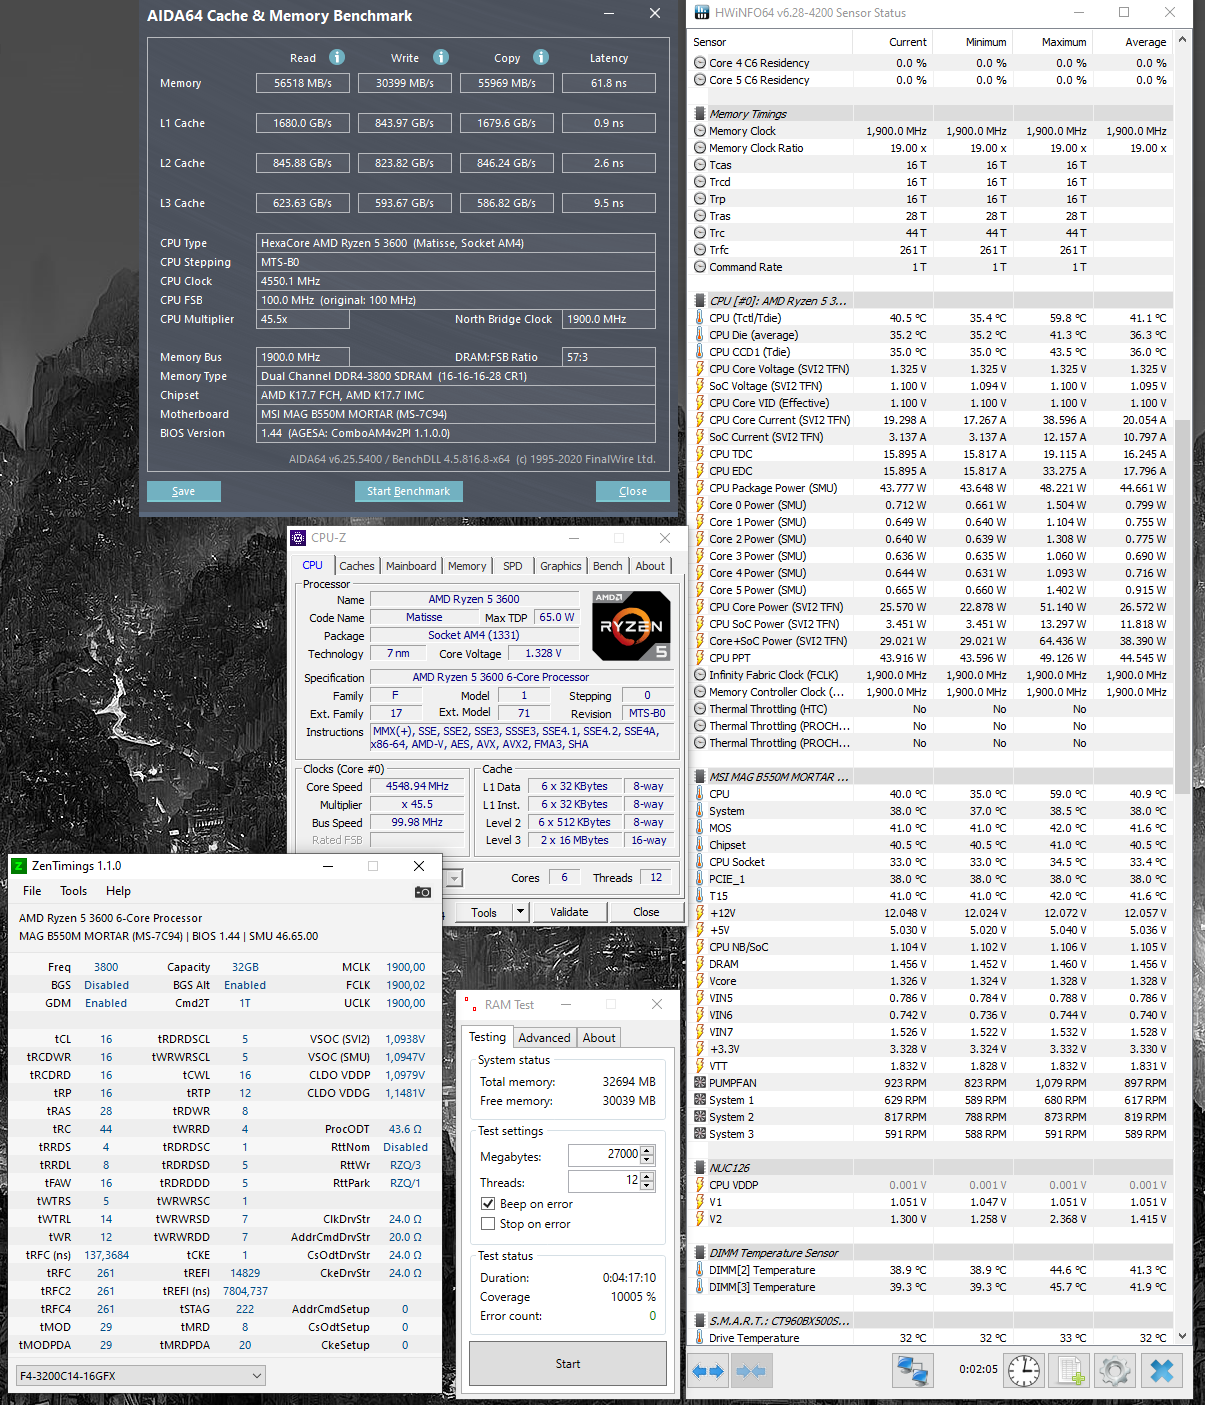1205x1405 pixels.
Task: Open HWiNFO sensor settings gear
Action: point(1115,1370)
